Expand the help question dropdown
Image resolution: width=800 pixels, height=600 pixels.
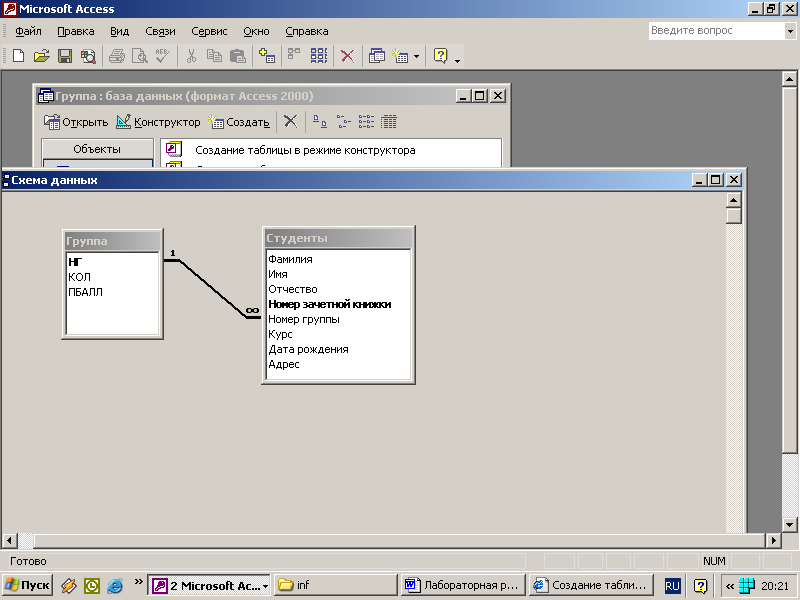tap(790, 31)
